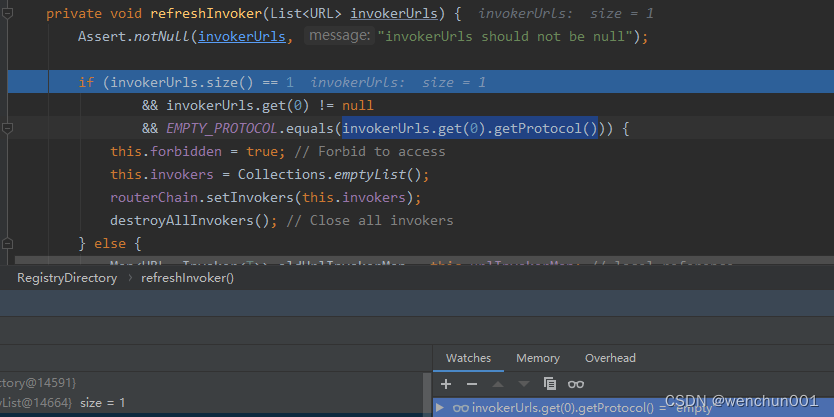Click the vertical scrollbar of the variables panel
This screenshot has width=834, height=417.
point(427,394)
